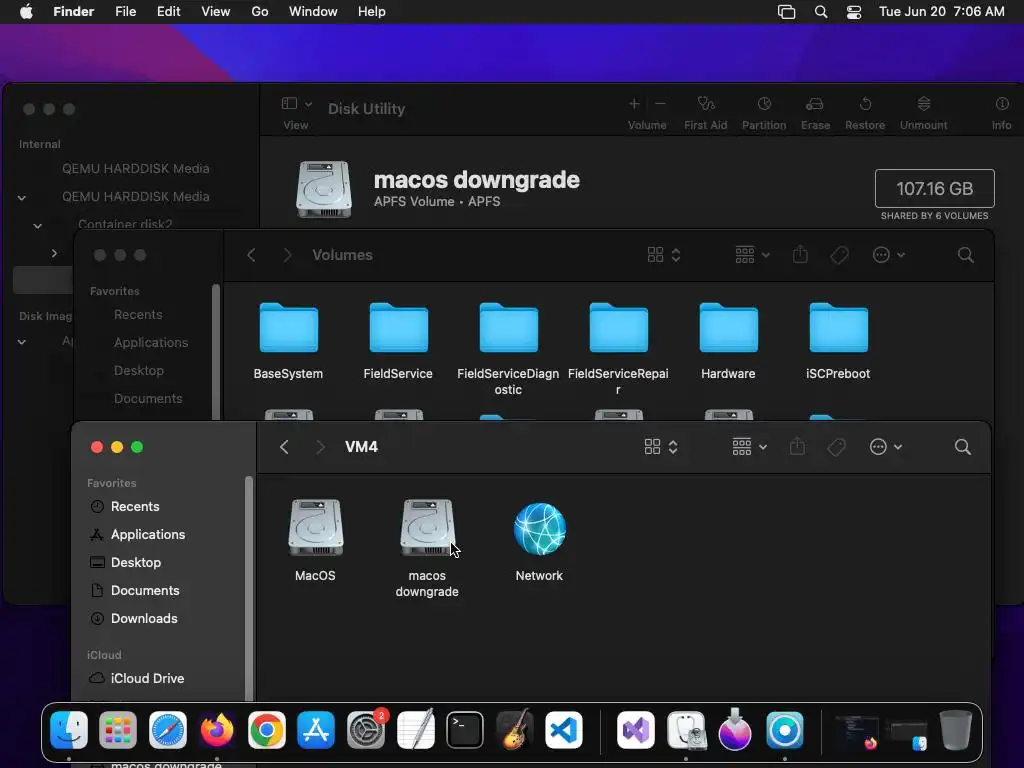Open group-by dropdown in Volumes toolbar

[x=752, y=255]
